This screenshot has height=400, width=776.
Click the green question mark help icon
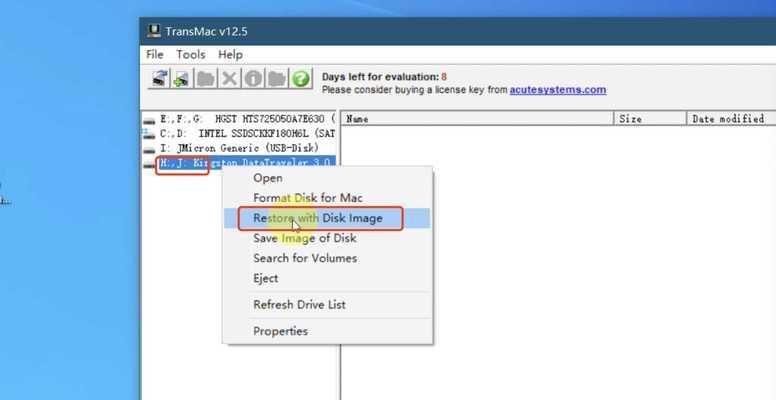pos(300,78)
